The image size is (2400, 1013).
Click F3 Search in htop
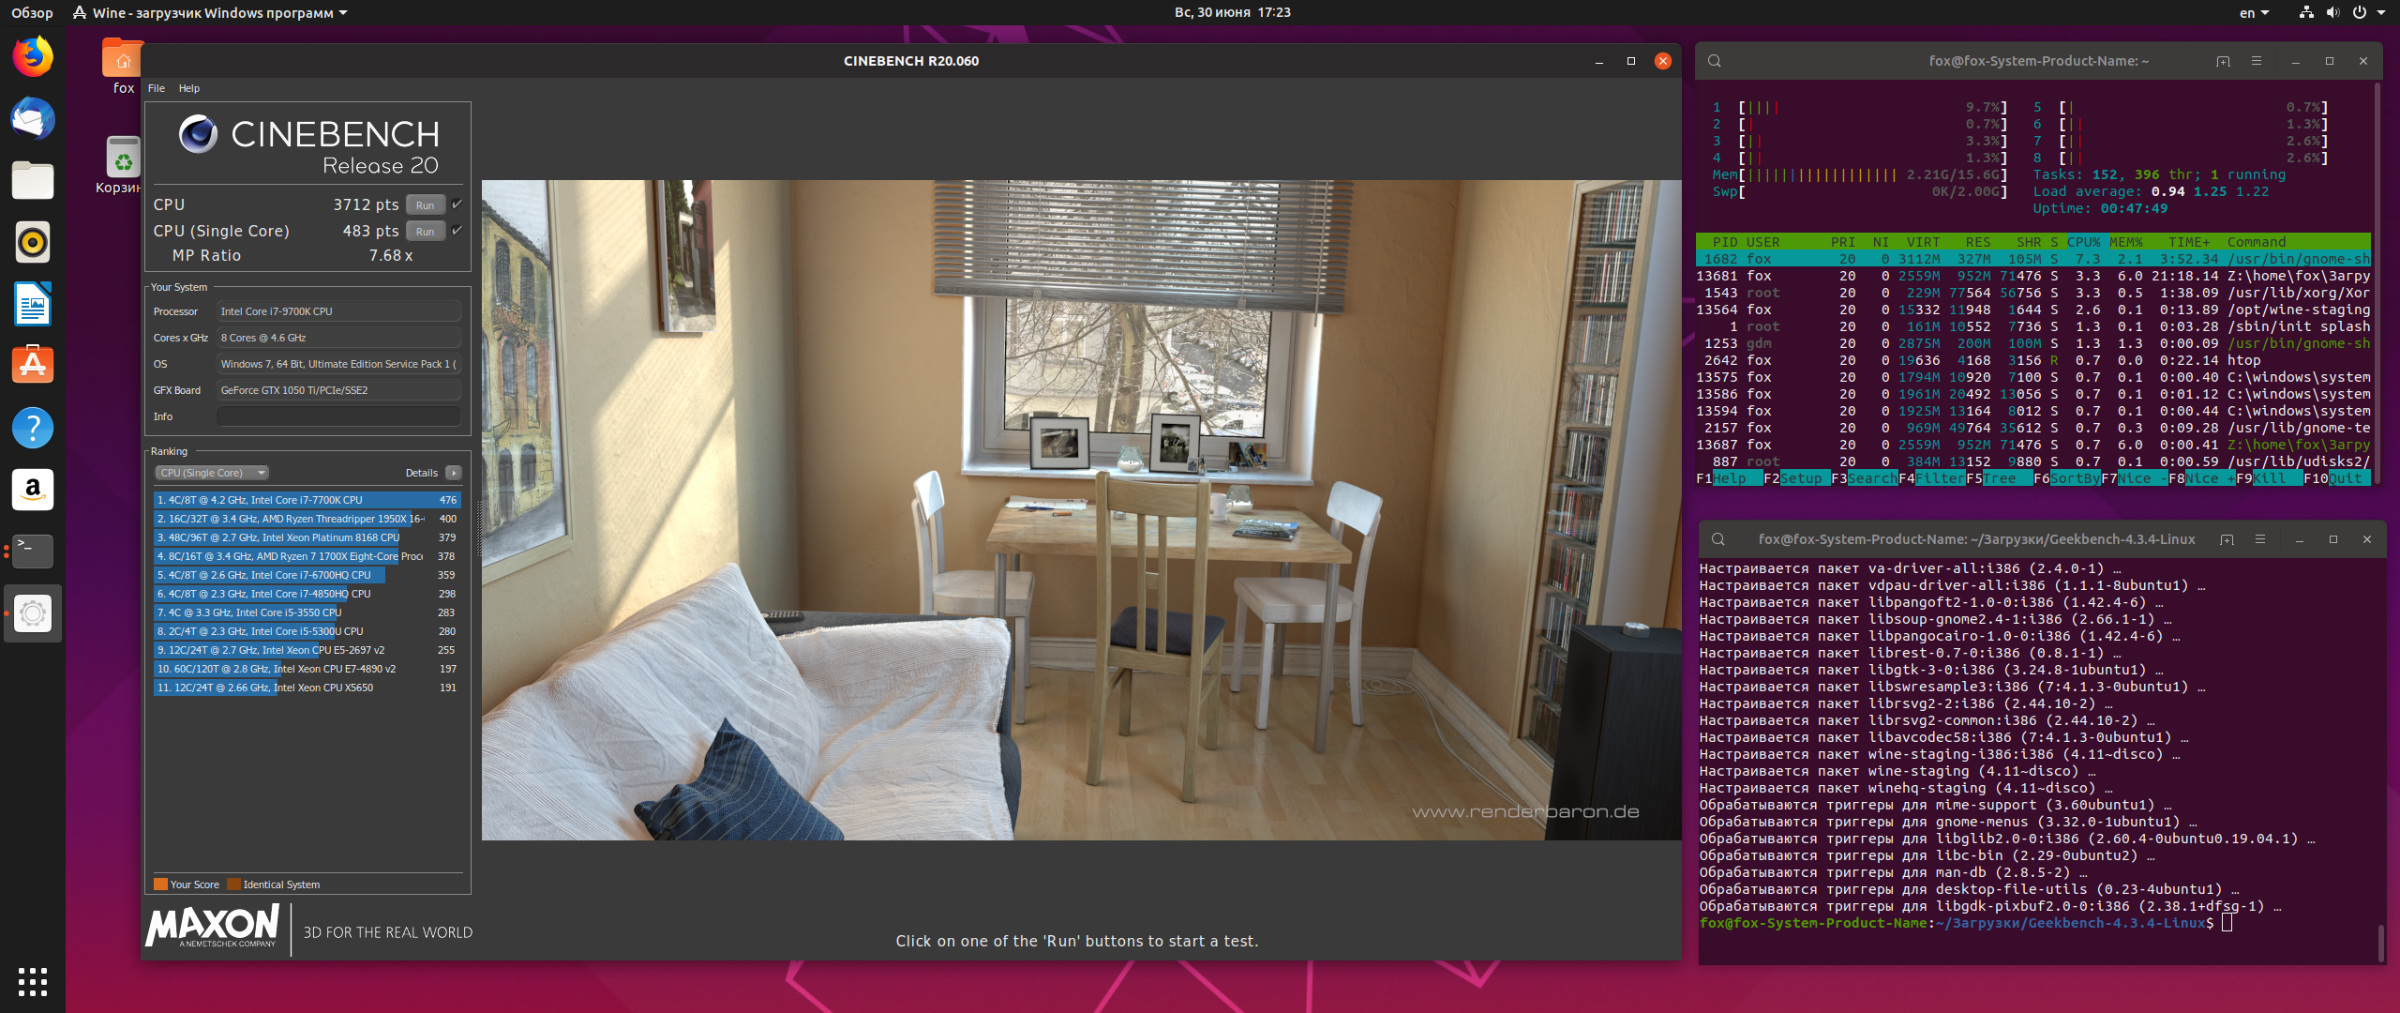(1865, 479)
